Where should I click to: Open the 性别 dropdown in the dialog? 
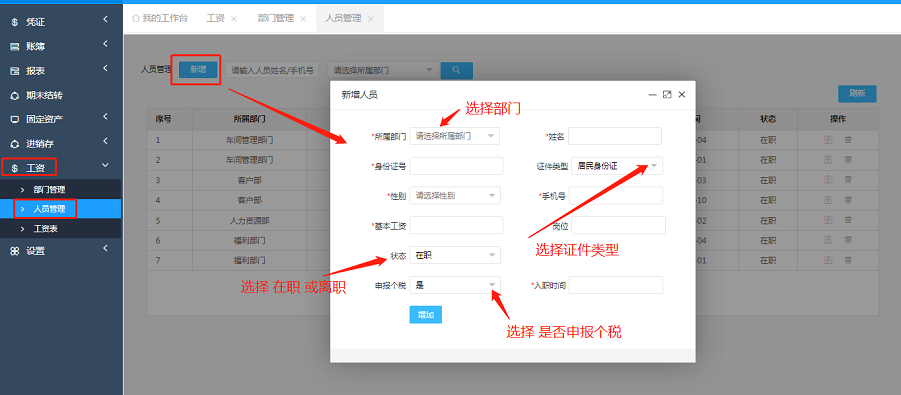[455, 195]
